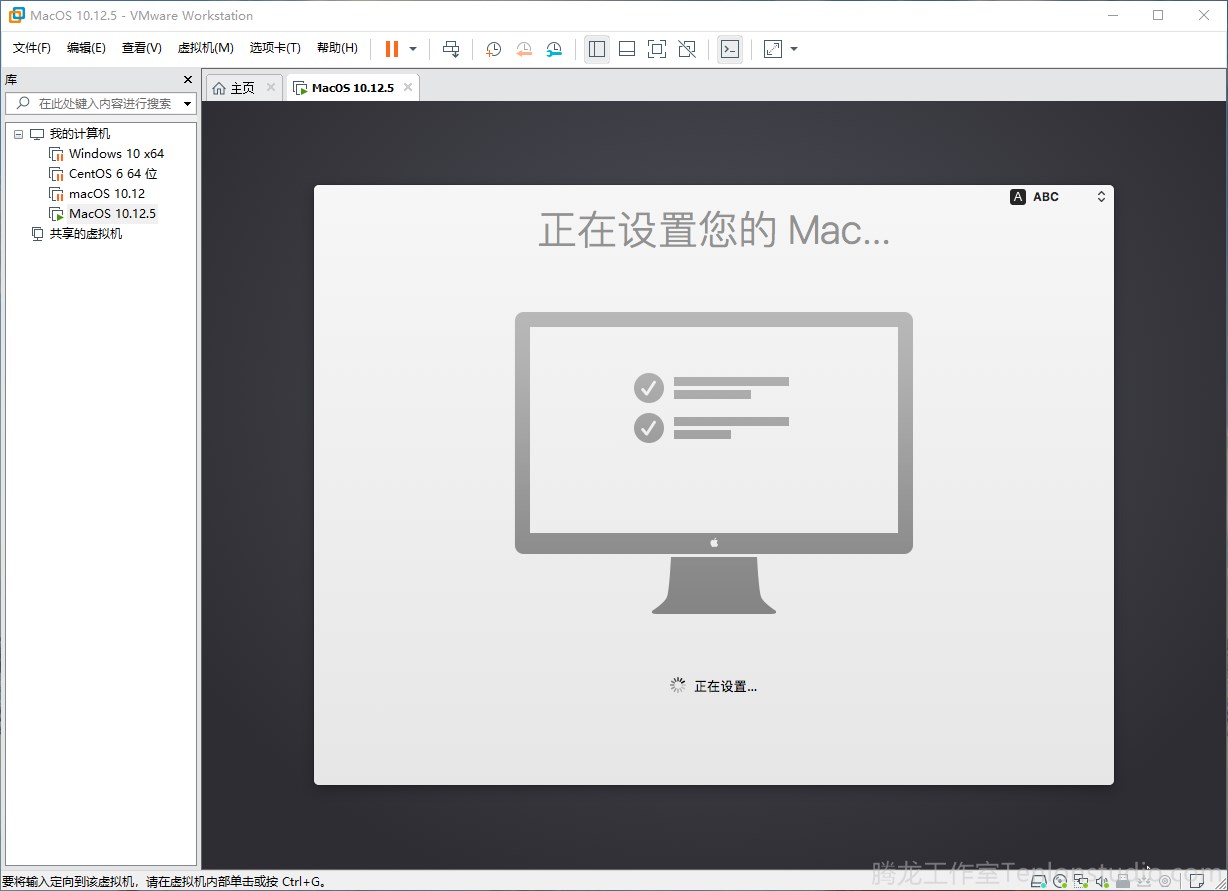Maximize the VMware Workstation window
This screenshot has height=891, width=1228.
point(1158,15)
